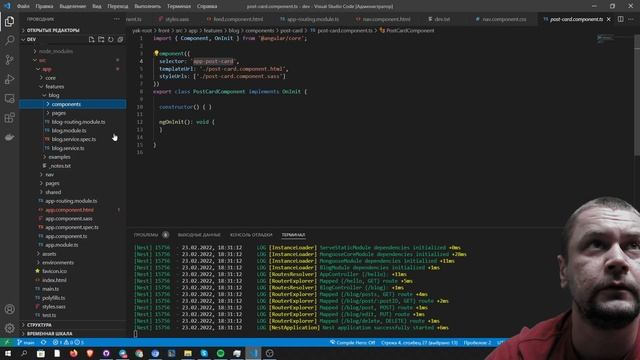Expand the examples folder
This screenshot has height=360, width=640.
(59, 157)
